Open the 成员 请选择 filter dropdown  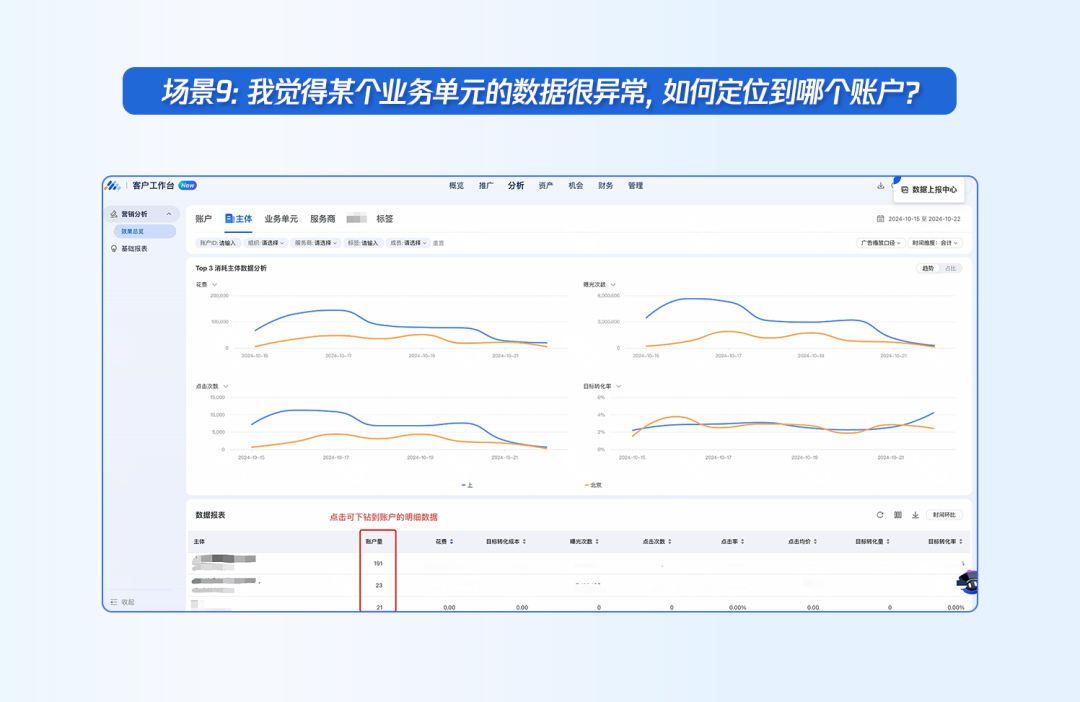click(408, 243)
